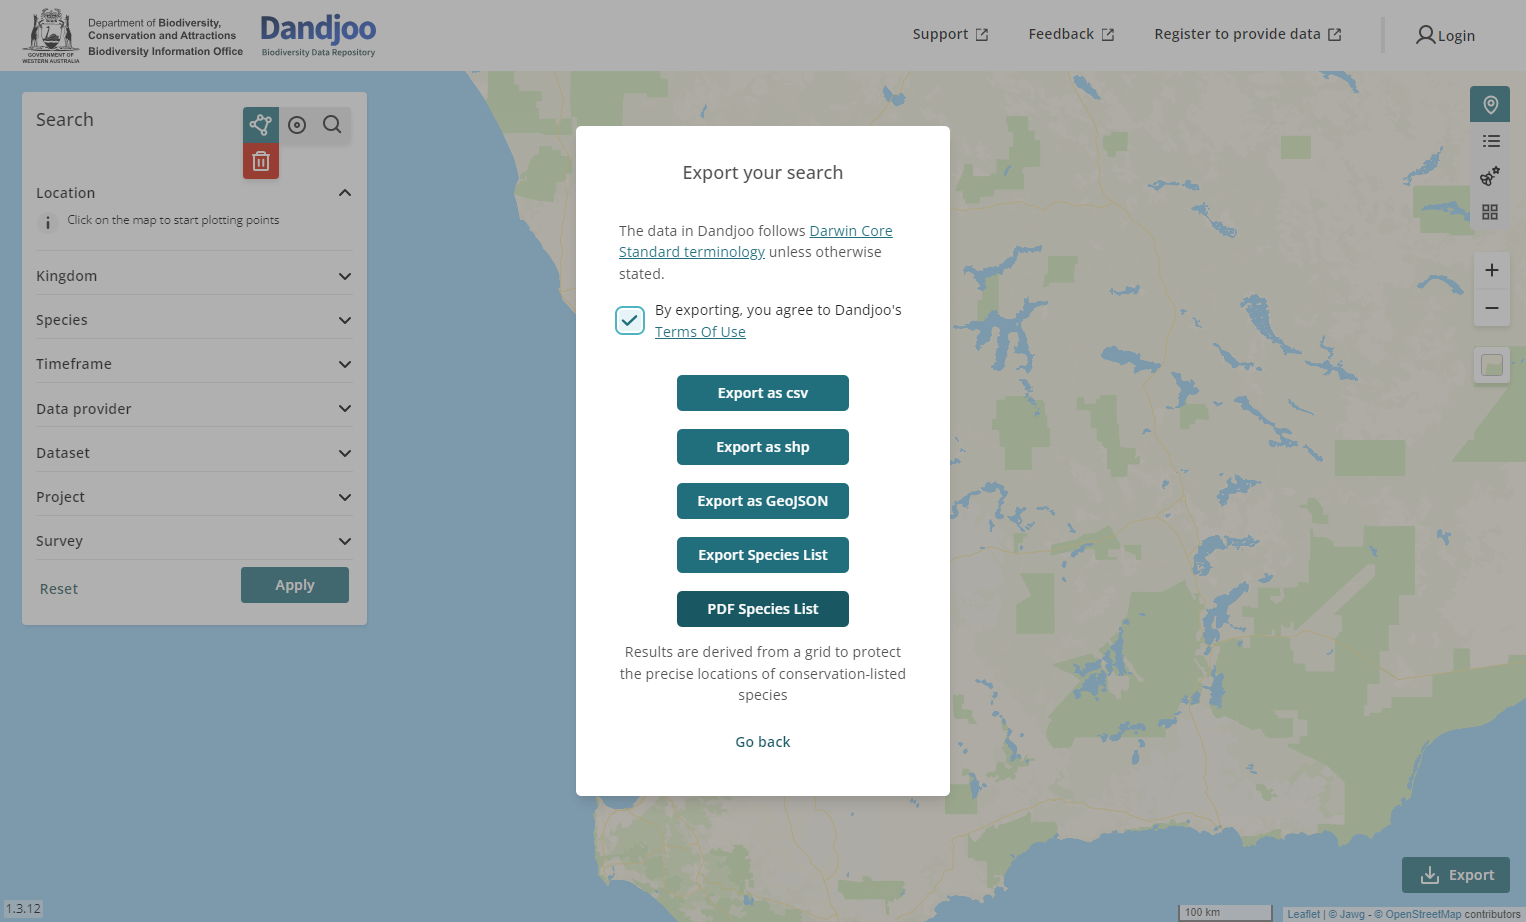Viewport: 1526px width, 922px height.
Task: Click Export as GeoJSON button
Action: click(x=763, y=501)
